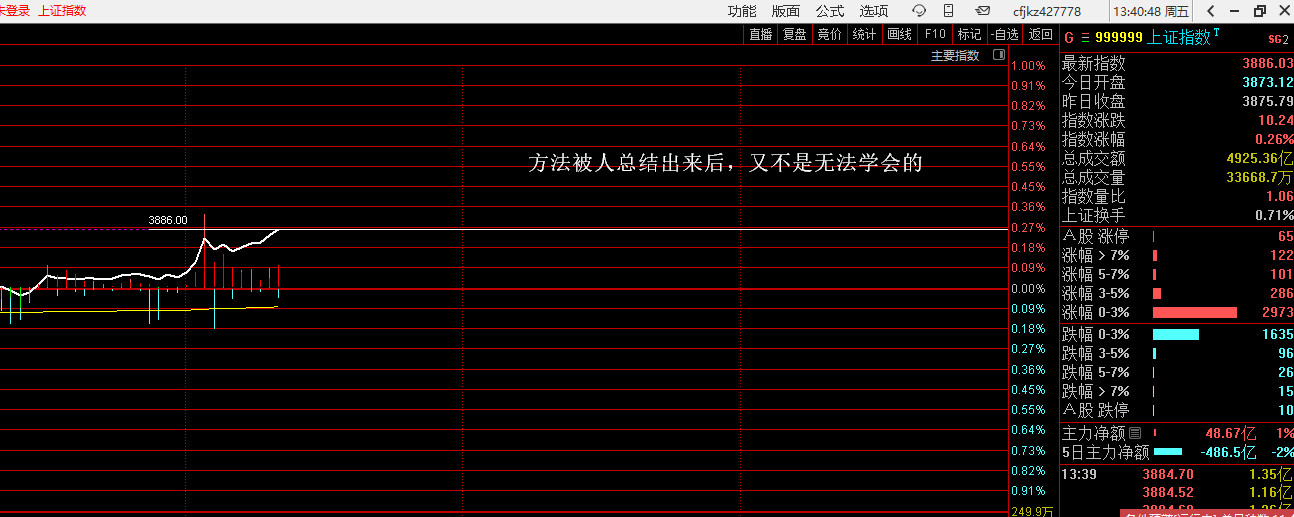The image size is (1294, 517).
Task: Click the 5日主力净额 value -486.5亿
Action: click(x=1227, y=452)
